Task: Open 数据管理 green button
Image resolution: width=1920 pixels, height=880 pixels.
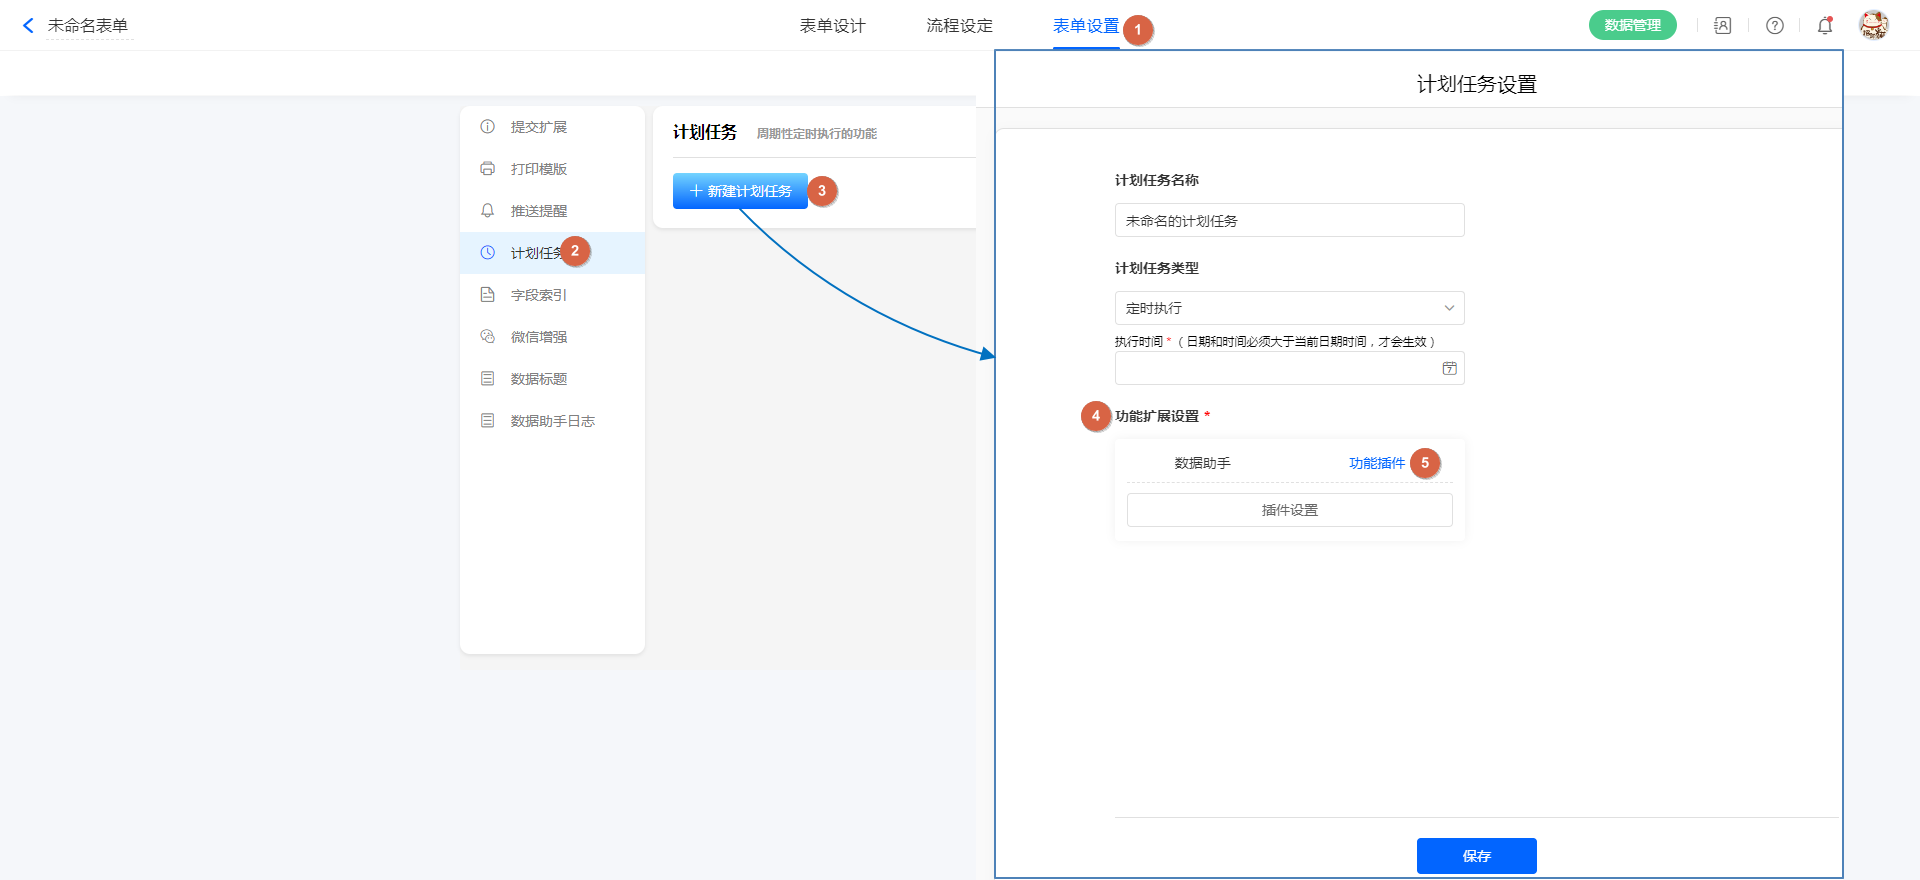Action: click(x=1632, y=26)
